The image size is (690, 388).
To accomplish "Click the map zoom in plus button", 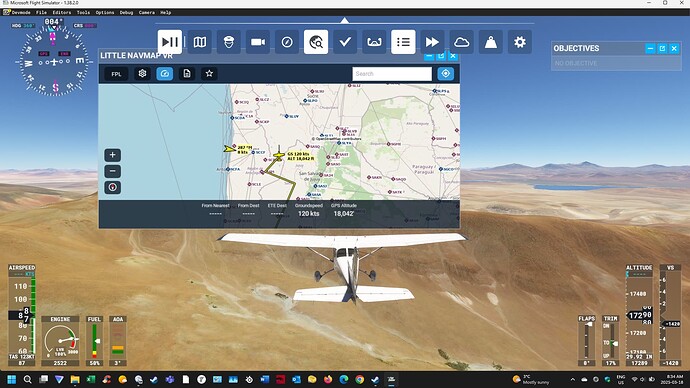I will coord(113,155).
